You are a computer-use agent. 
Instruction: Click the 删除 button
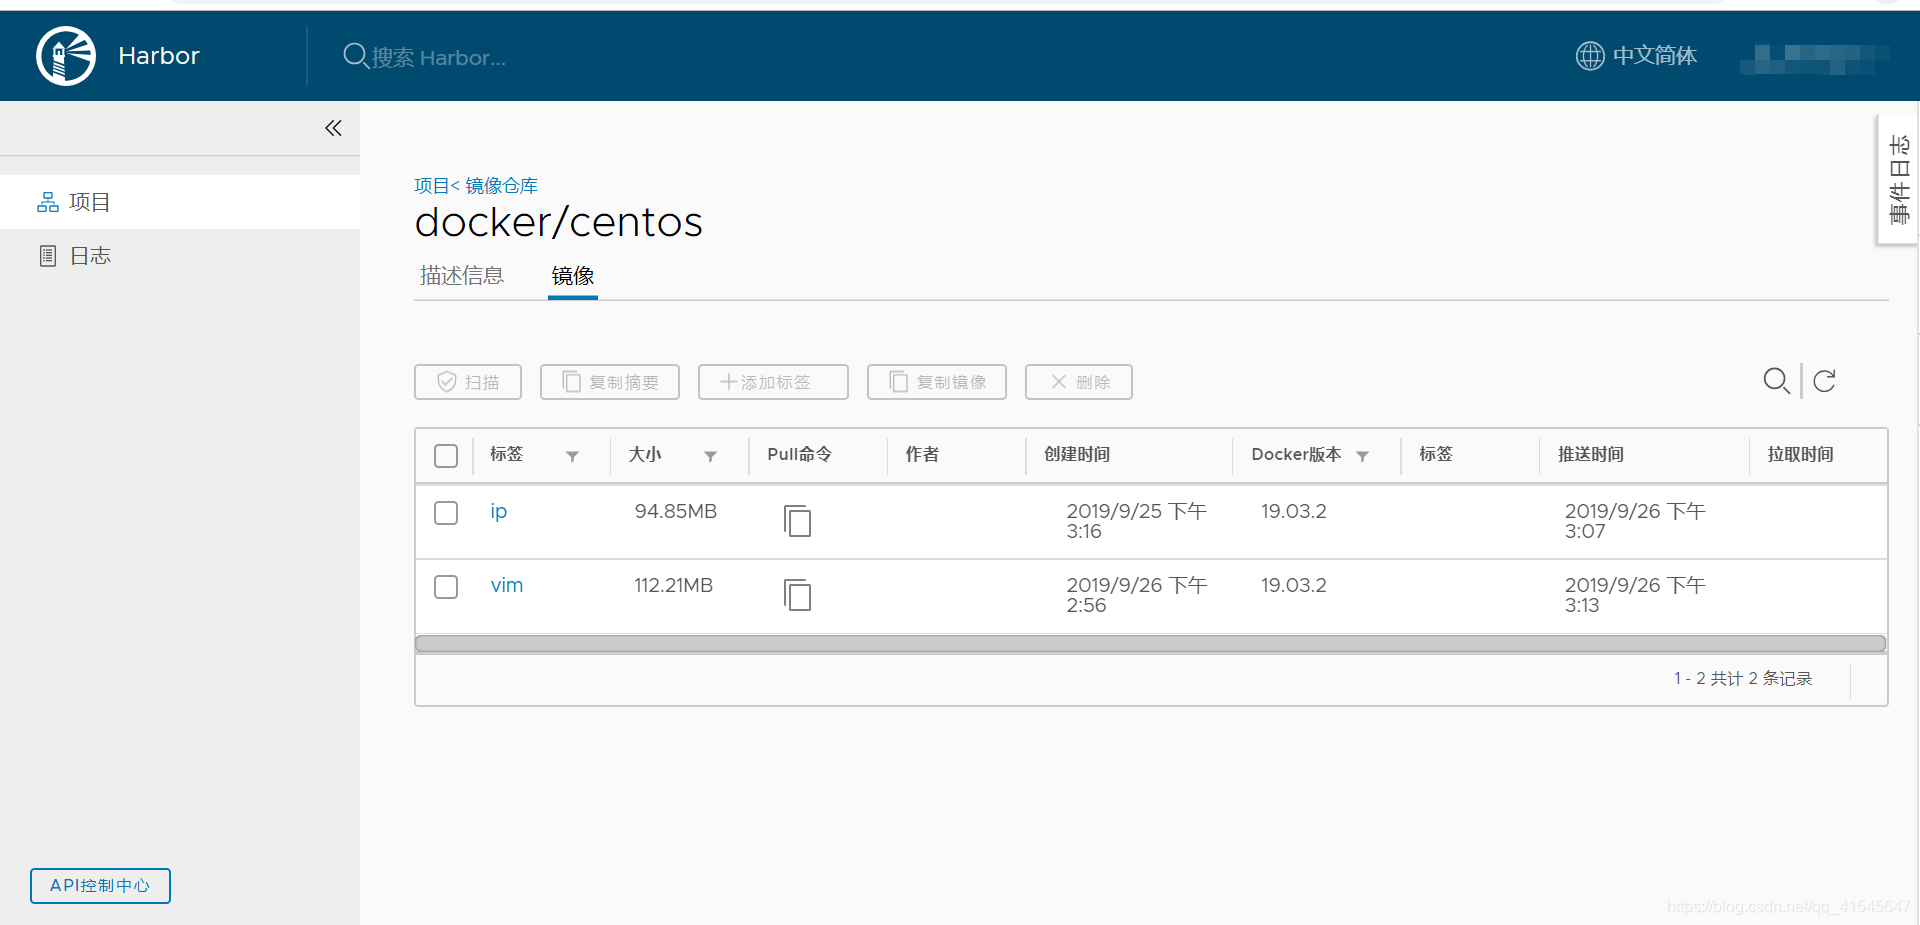click(1079, 382)
